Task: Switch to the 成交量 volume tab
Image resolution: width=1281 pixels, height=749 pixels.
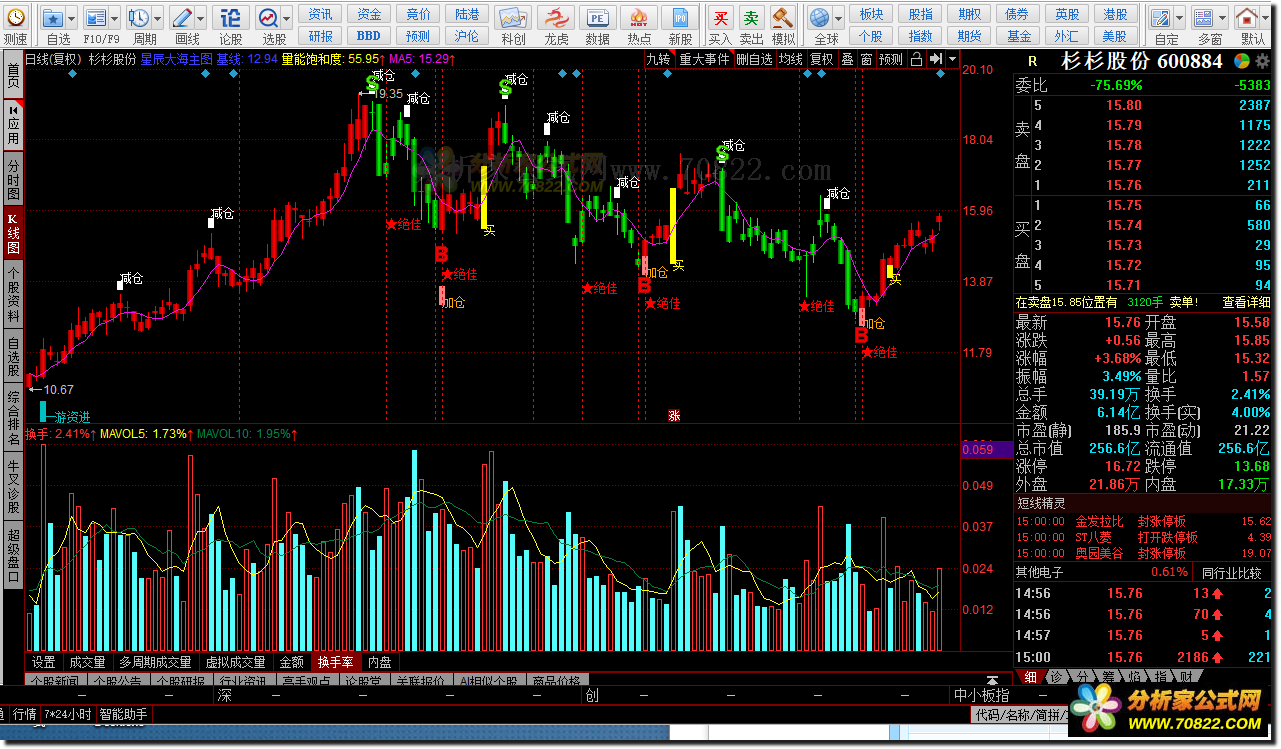Action: (x=87, y=662)
